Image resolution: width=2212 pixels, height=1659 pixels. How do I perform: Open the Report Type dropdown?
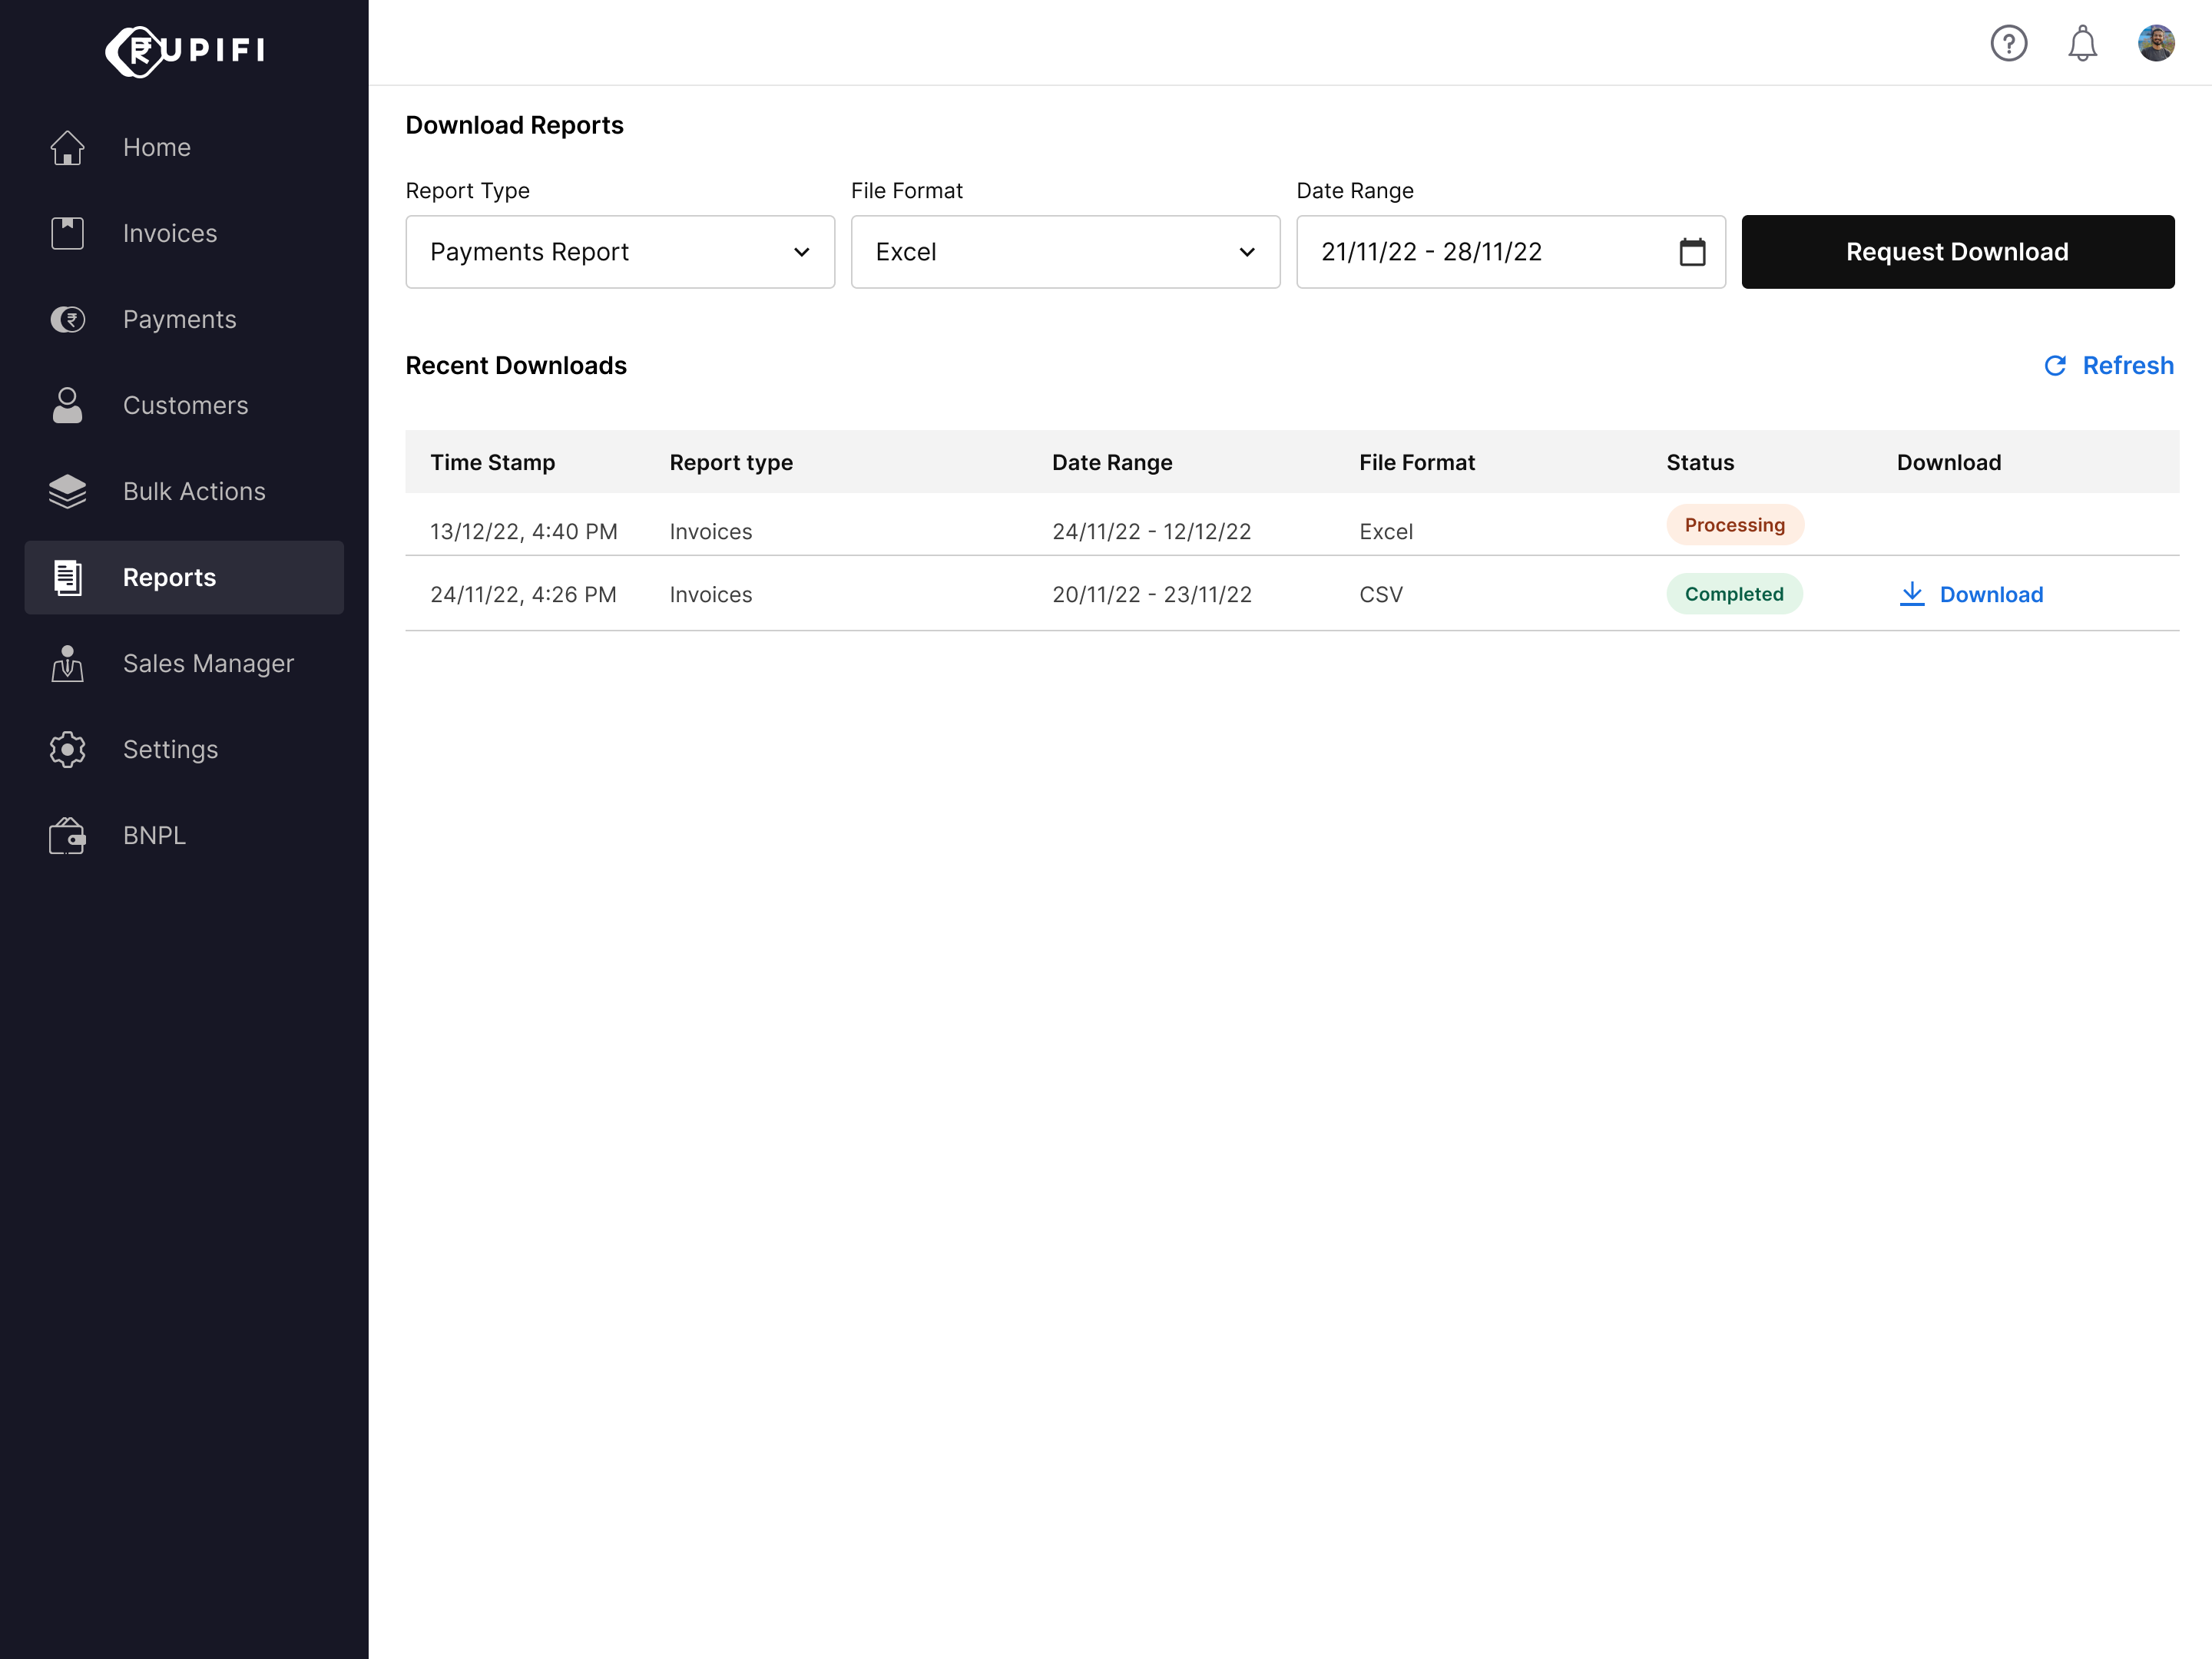(620, 252)
